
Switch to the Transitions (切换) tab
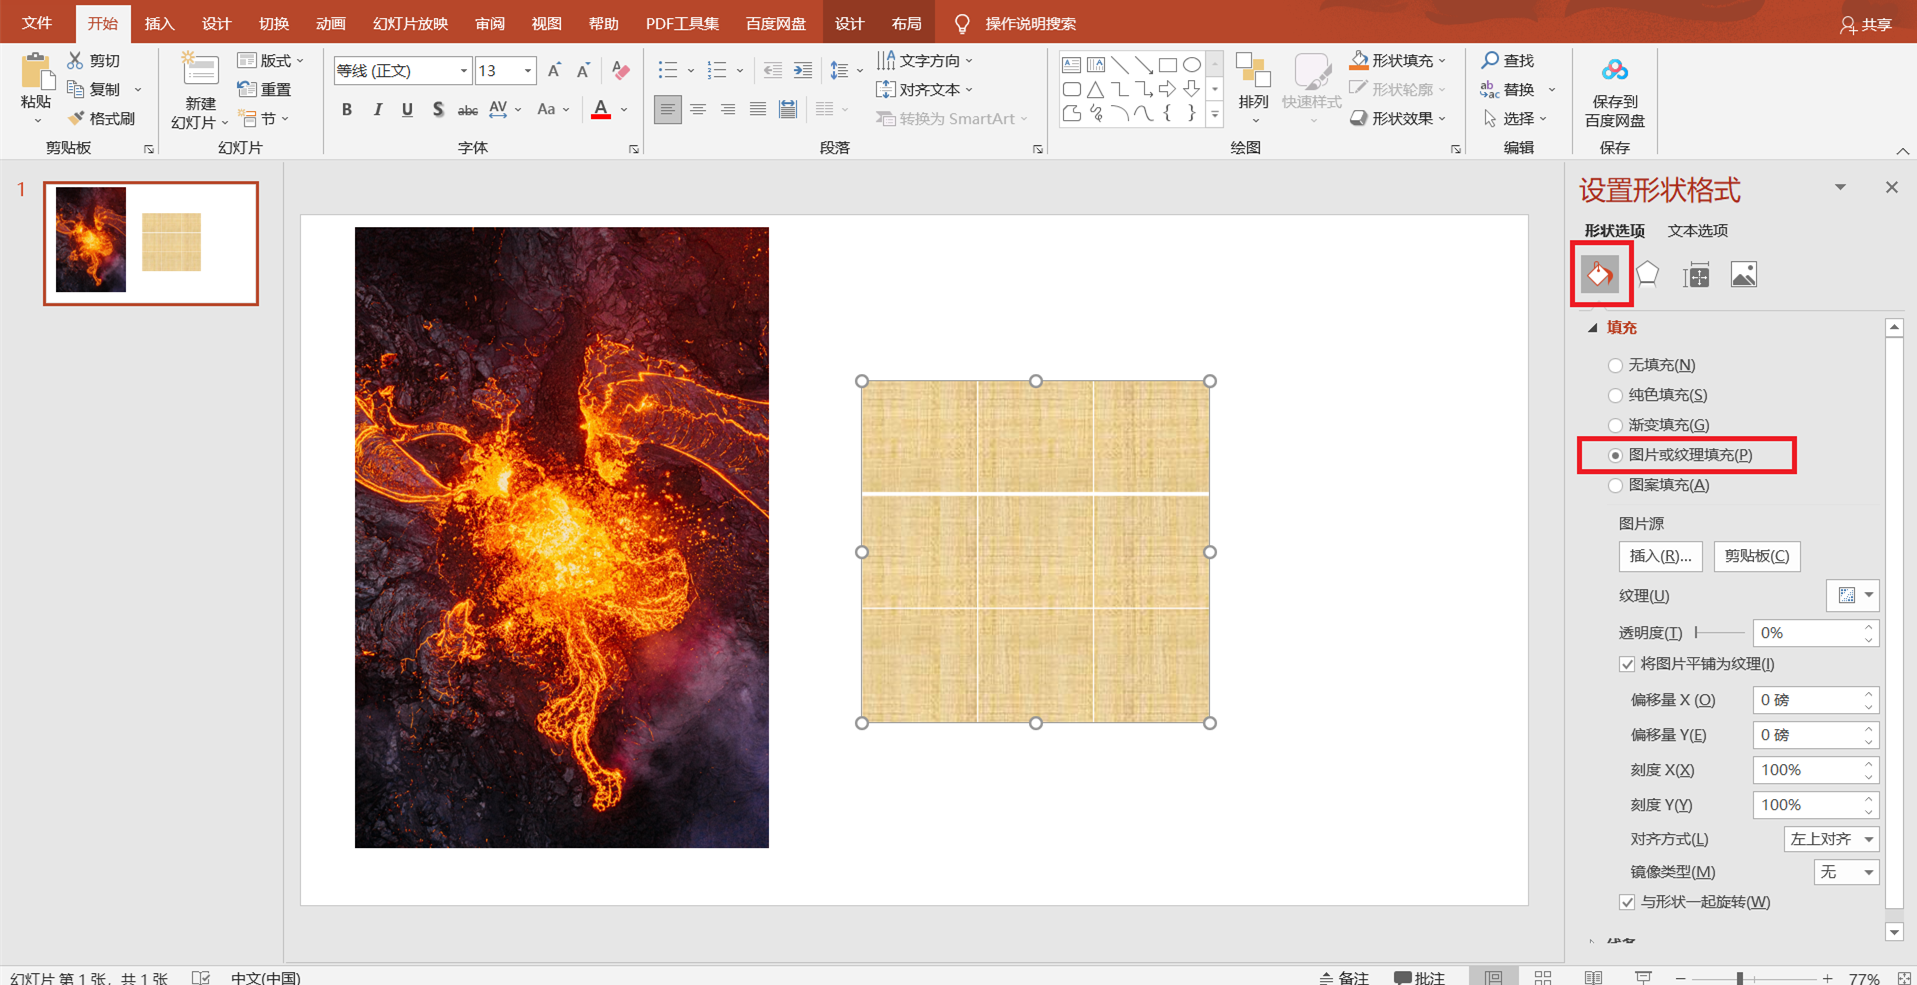(x=273, y=23)
